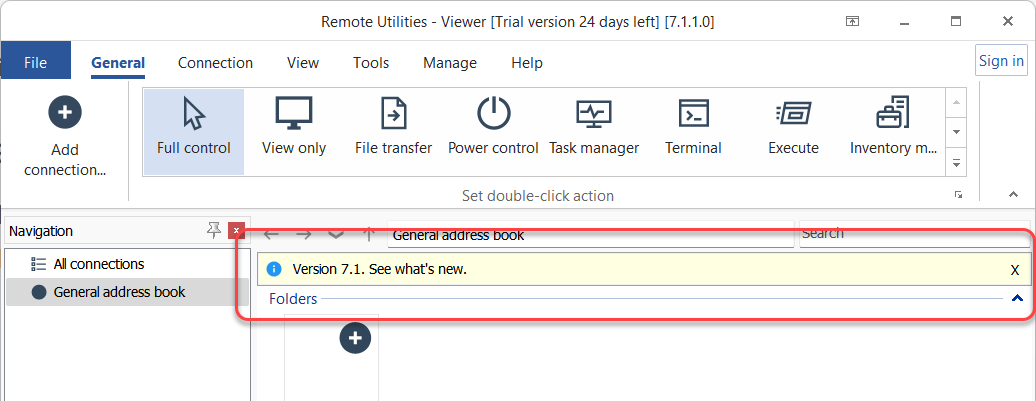The height and width of the screenshot is (401, 1036).
Task: Switch to the Manage tab
Action: point(450,63)
